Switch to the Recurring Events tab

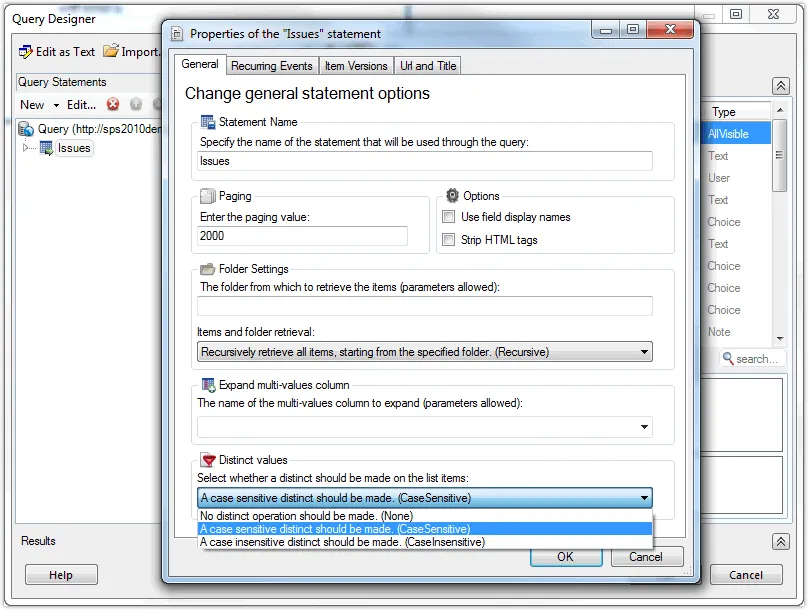click(271, 66)
